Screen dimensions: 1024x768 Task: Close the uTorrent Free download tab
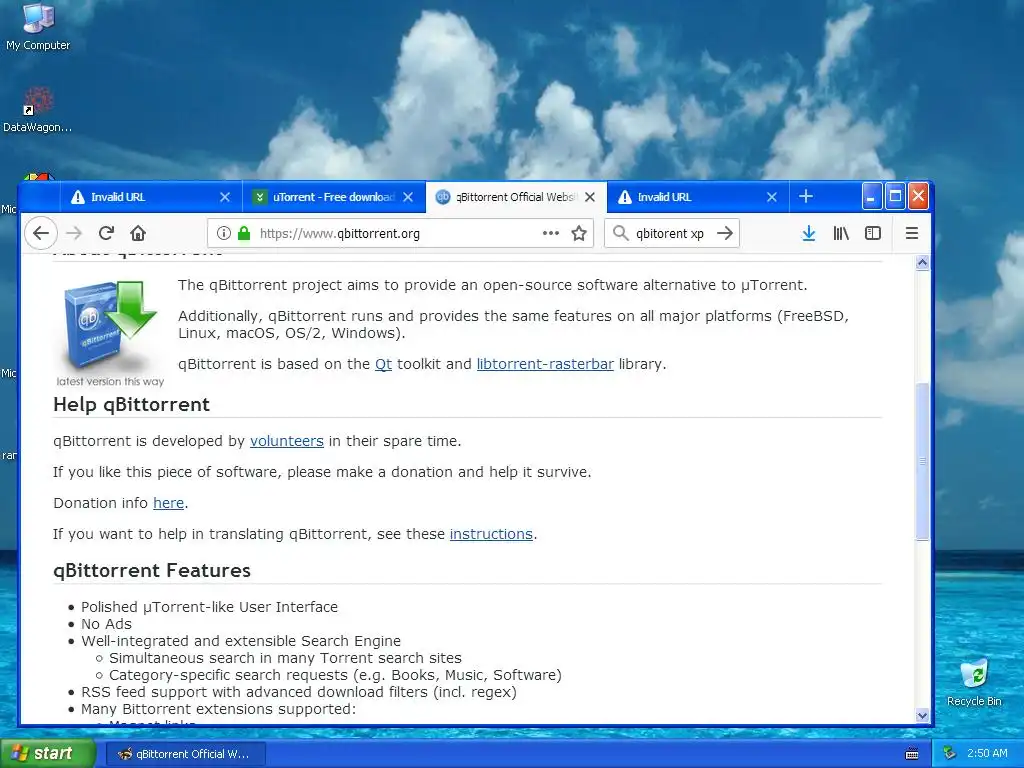tap(408, 197)
